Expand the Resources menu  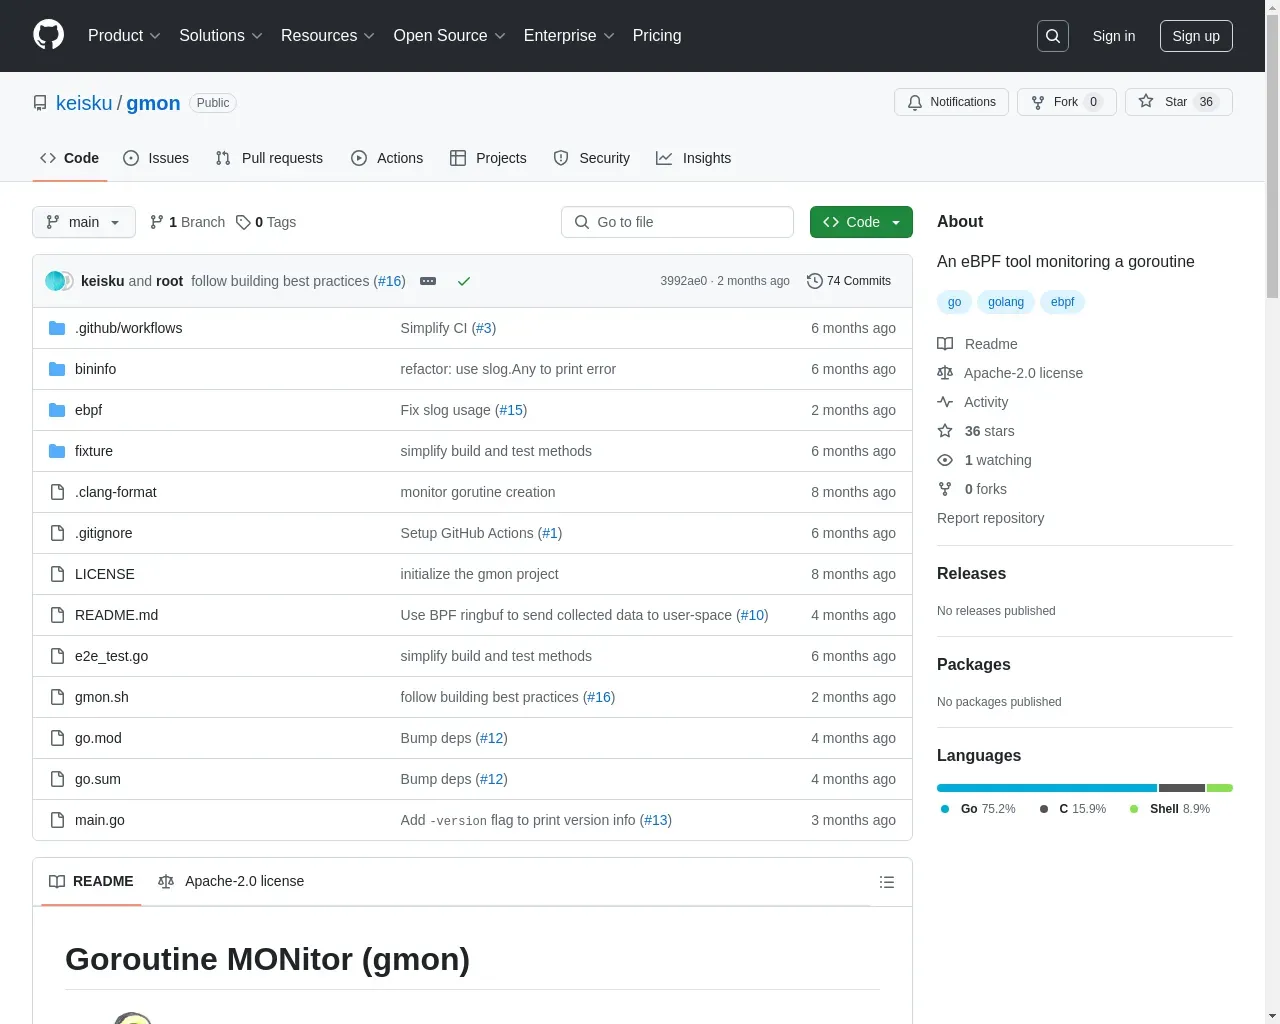tap(328, 36)
